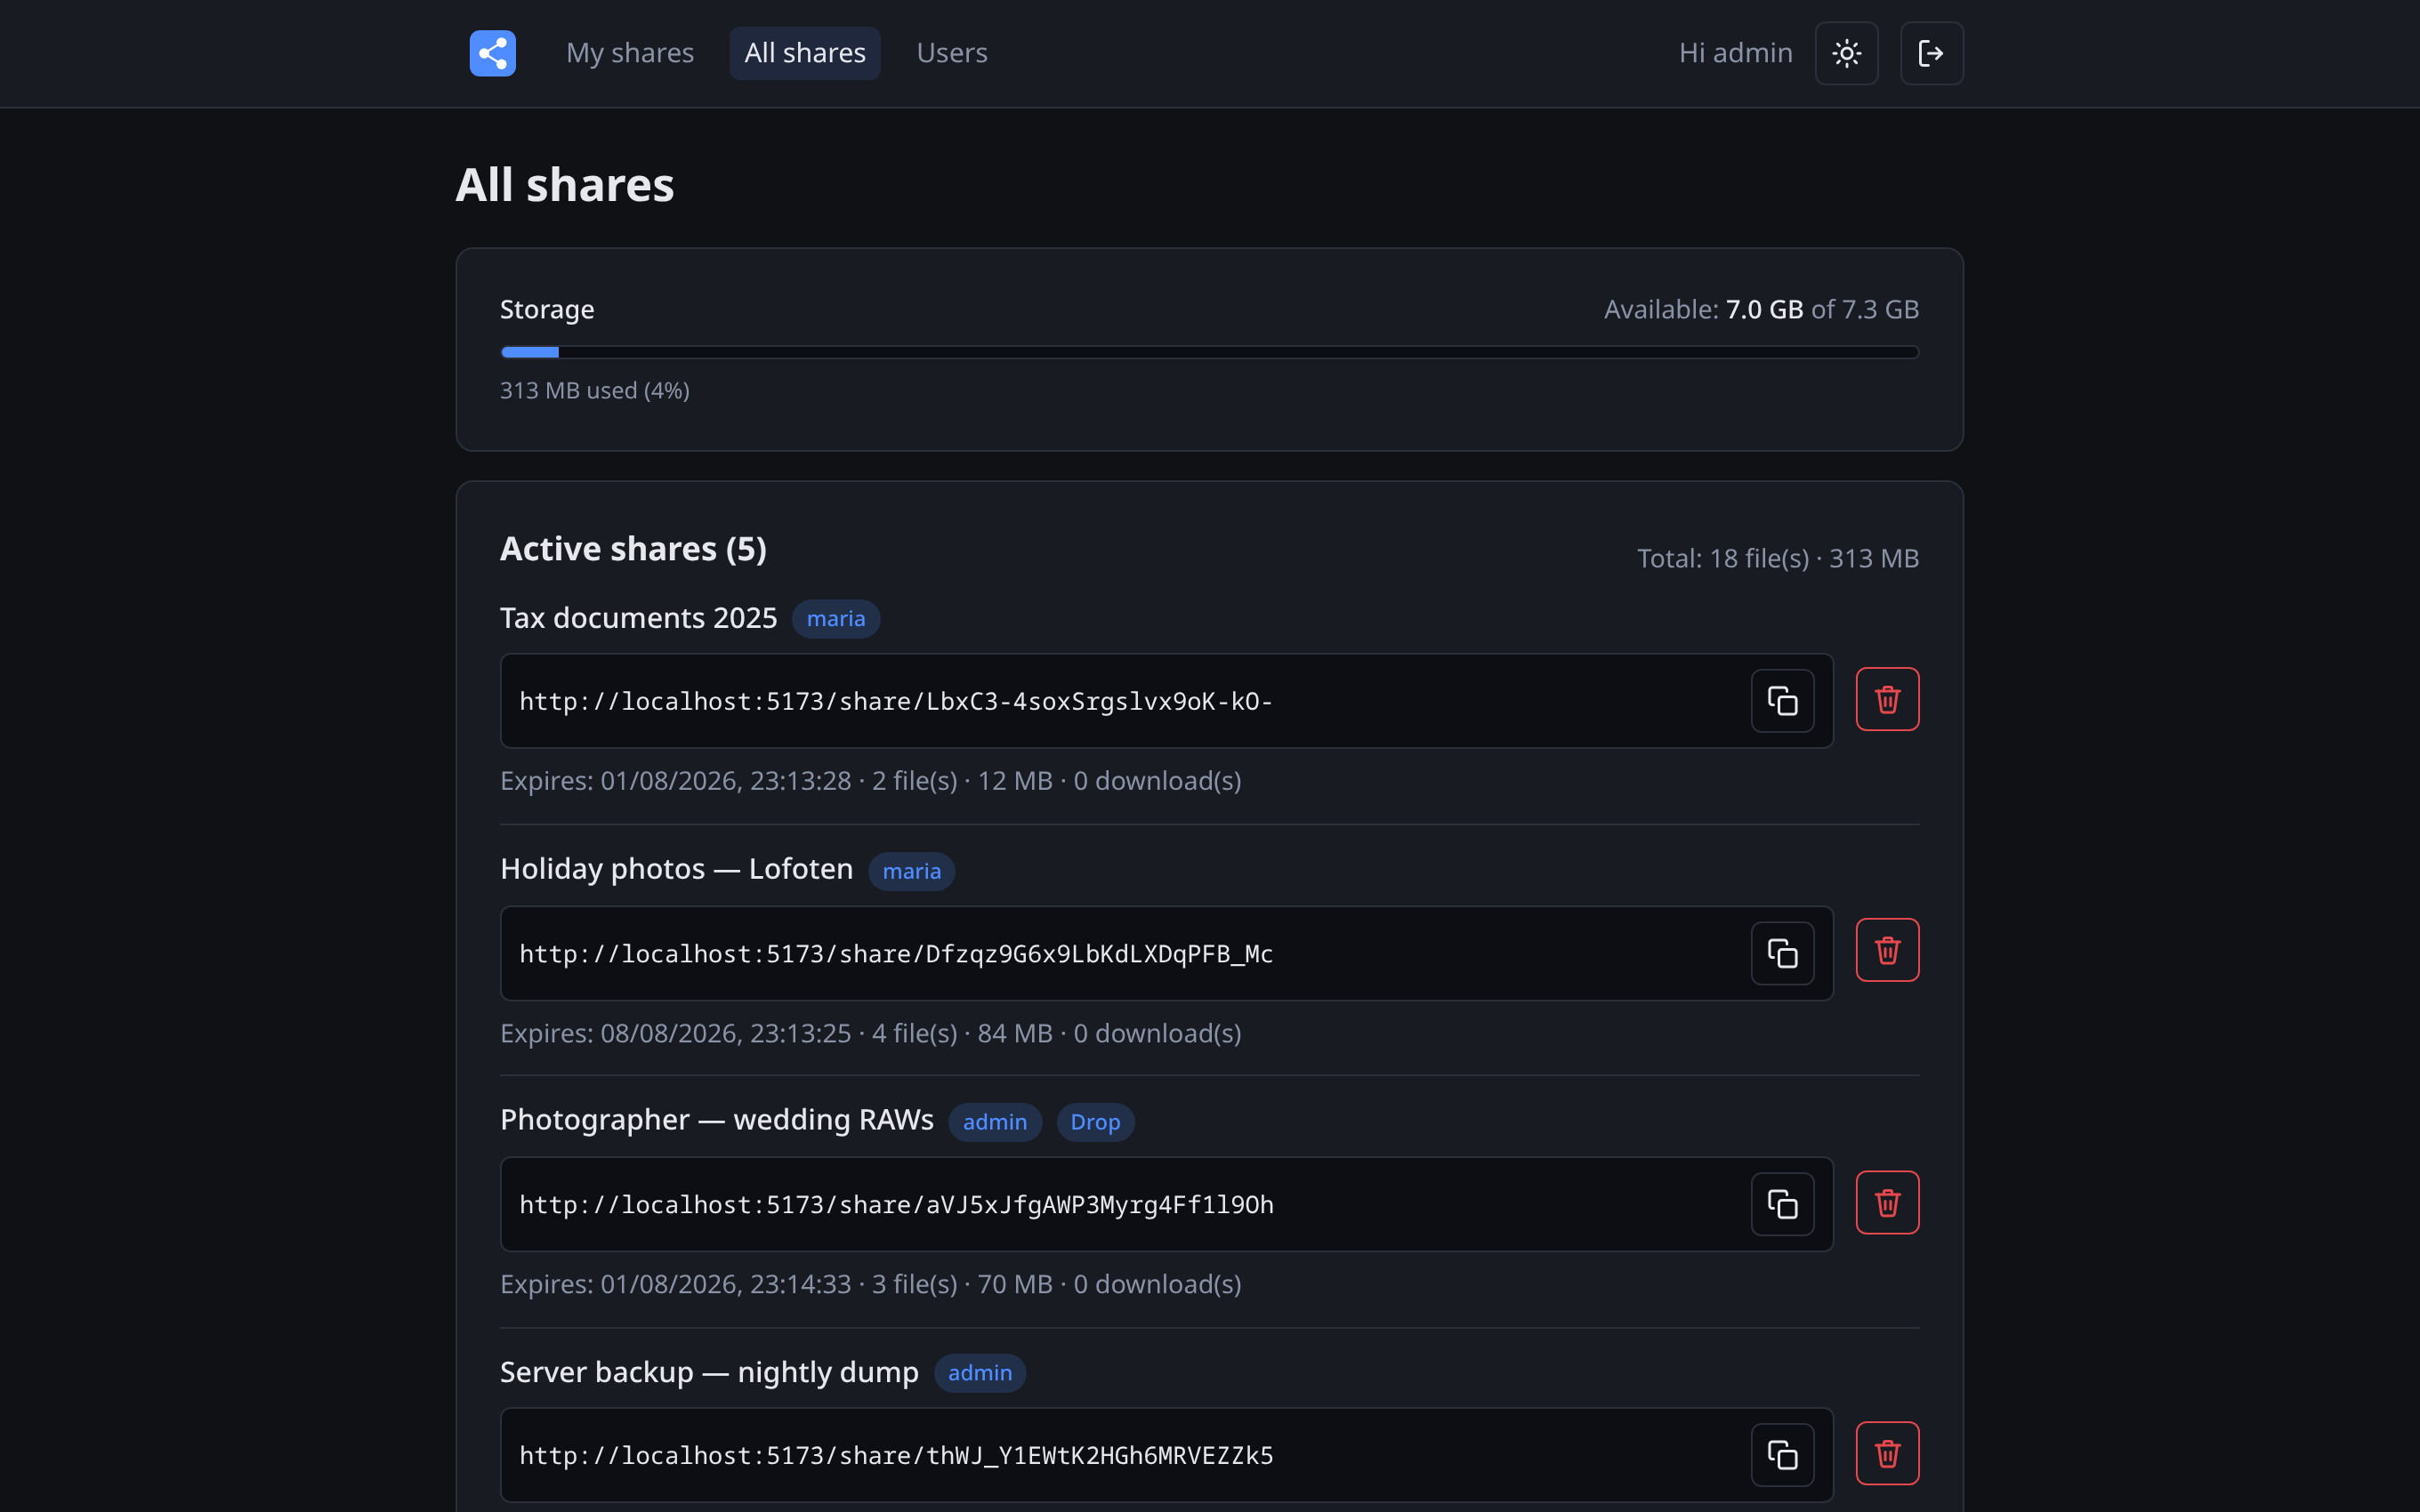The width and height of the screenshot is (2420, 1512).
Task: Click the Drop badge on wedding RAWs
Action: 1095,1122
